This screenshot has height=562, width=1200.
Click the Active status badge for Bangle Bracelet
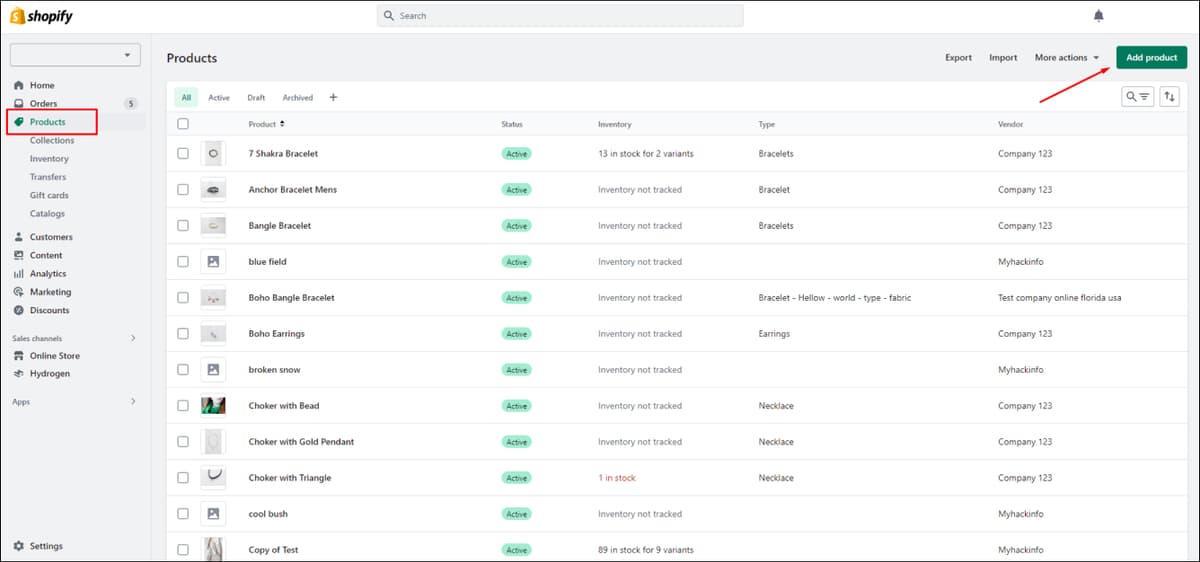tap(516, 225)
